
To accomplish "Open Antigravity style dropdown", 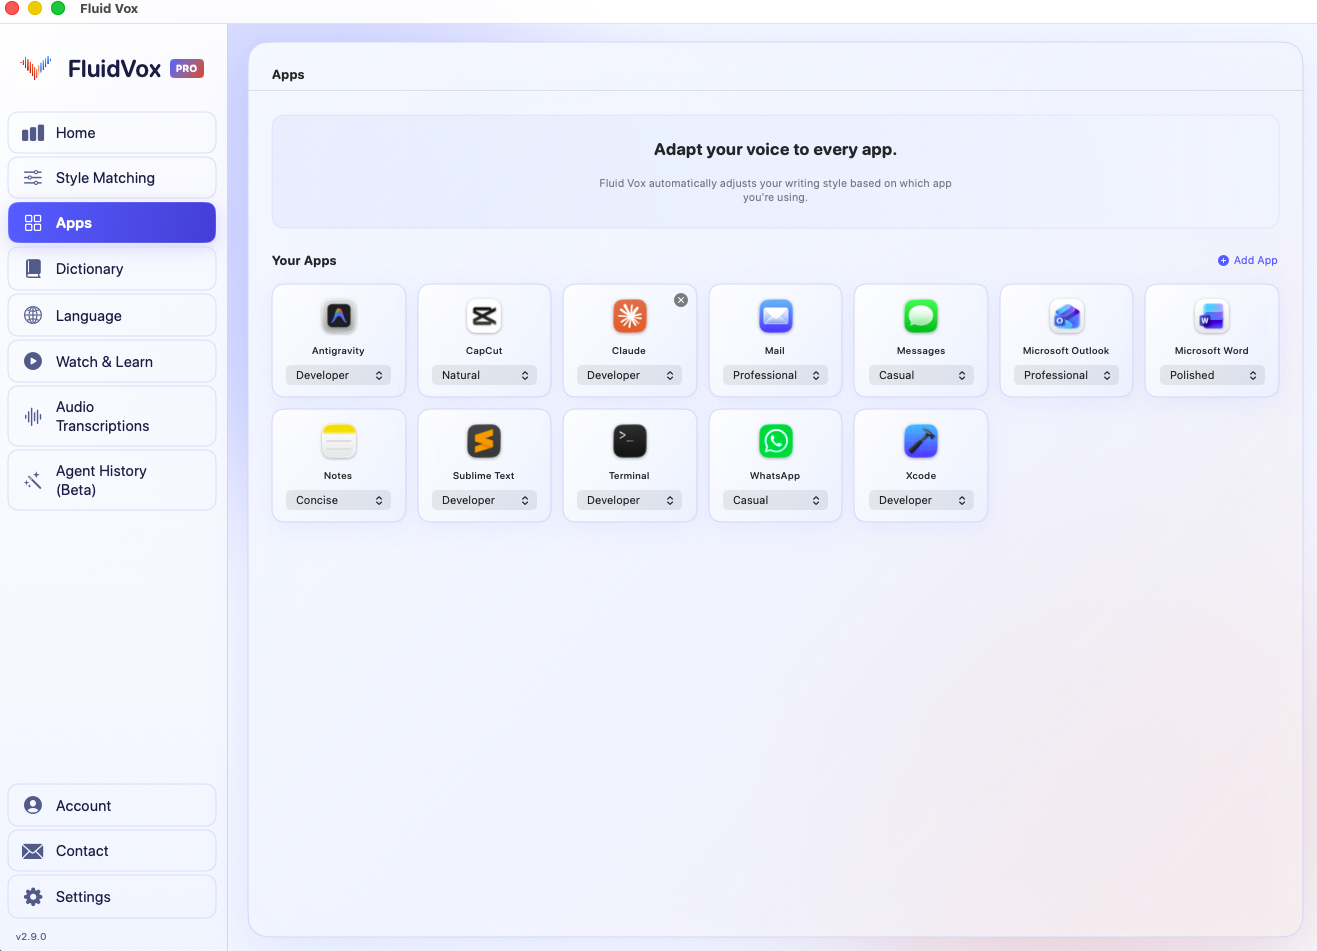I will (338, 375).
